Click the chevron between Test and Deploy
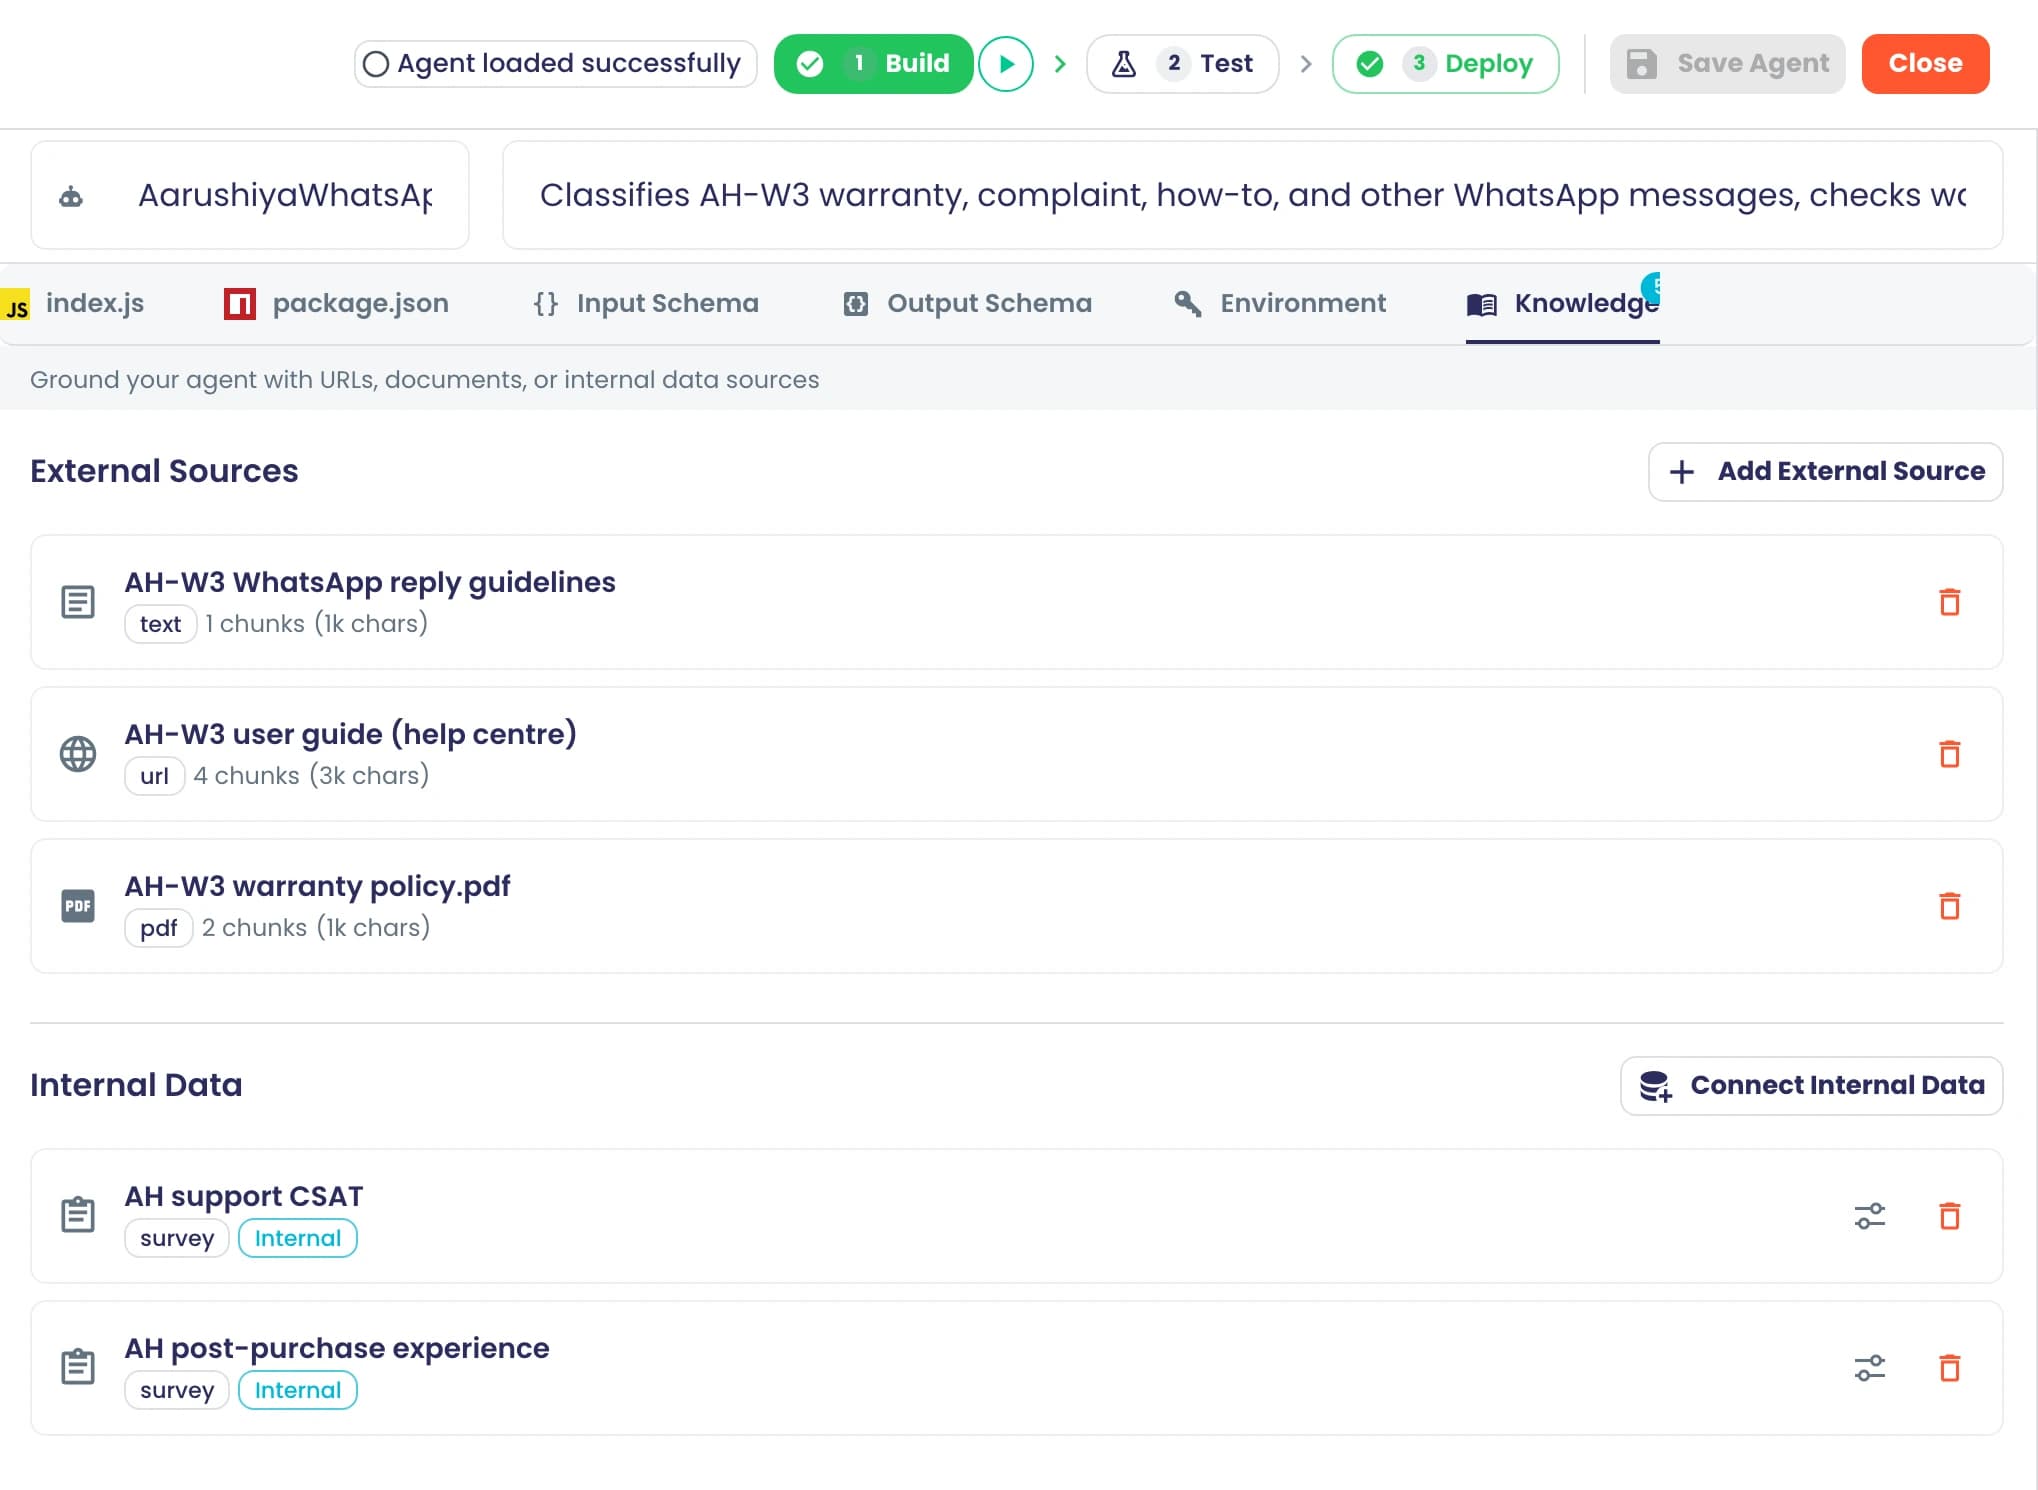Viewport: 2038px width, 1490px height. click(1305, 64)
